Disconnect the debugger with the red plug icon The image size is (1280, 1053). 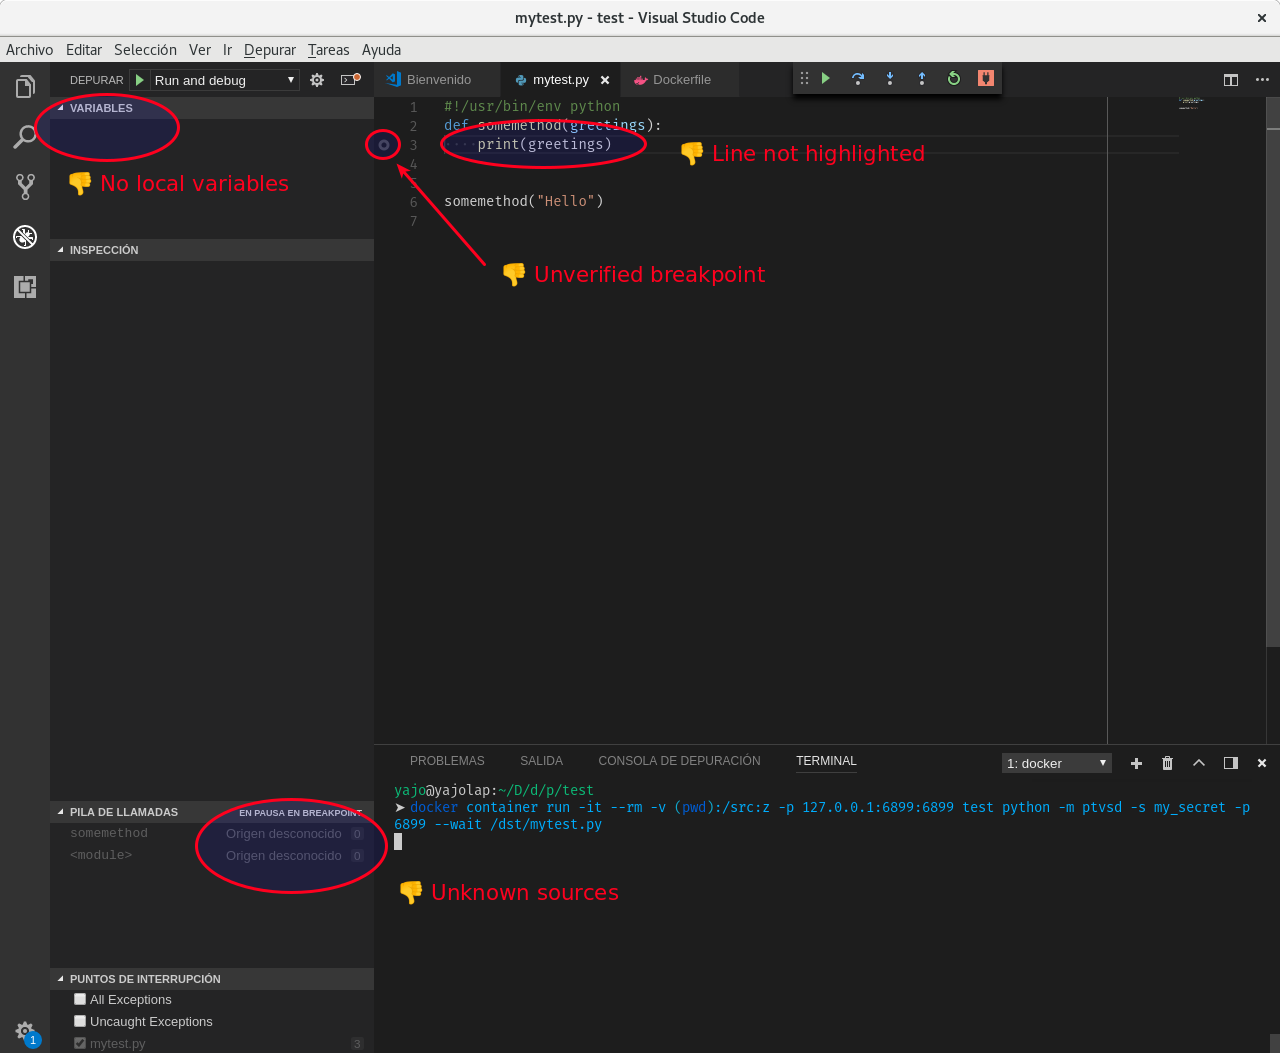985,78
